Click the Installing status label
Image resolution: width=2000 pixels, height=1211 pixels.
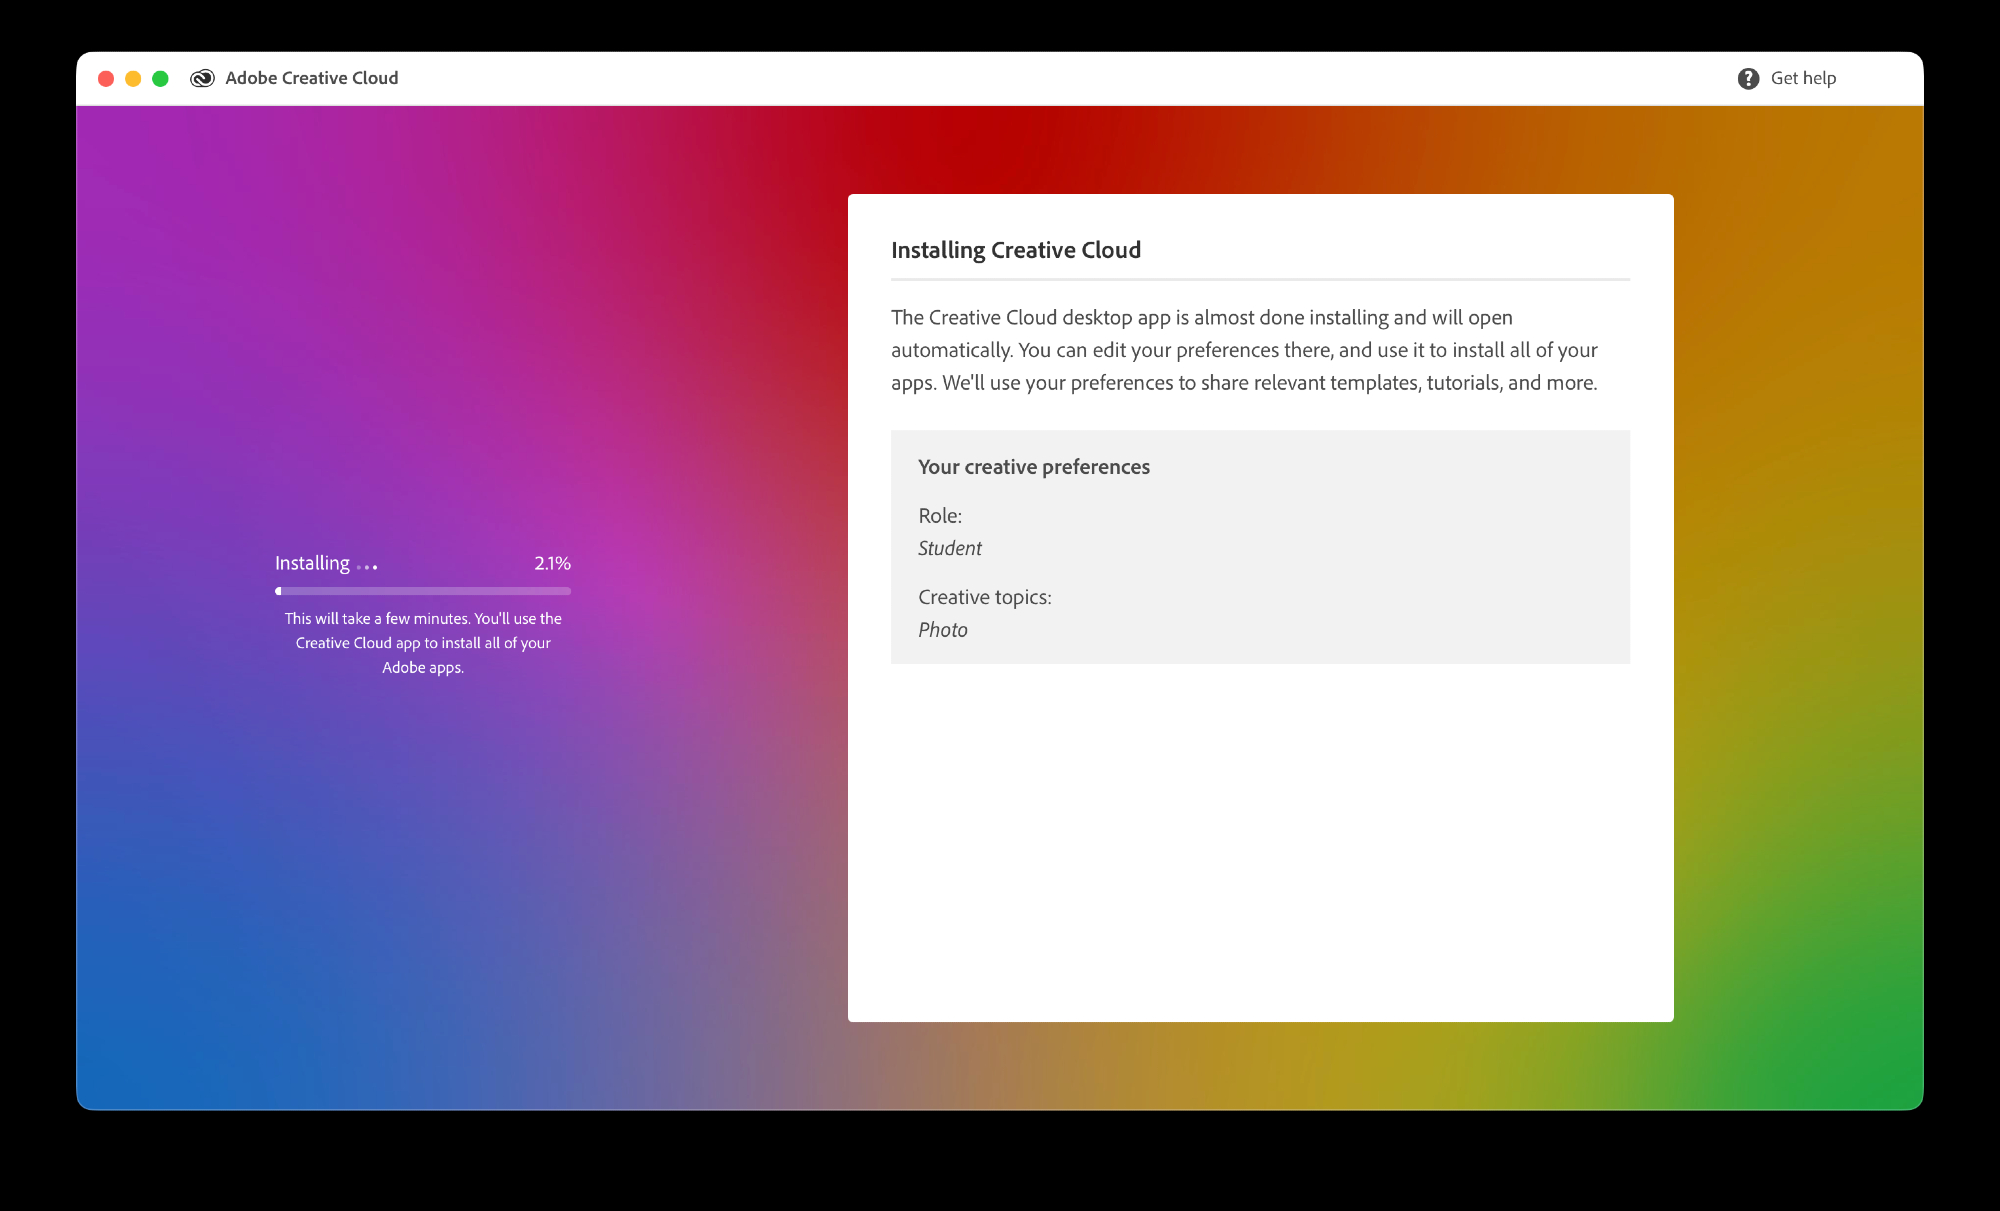tap(312, 563)
